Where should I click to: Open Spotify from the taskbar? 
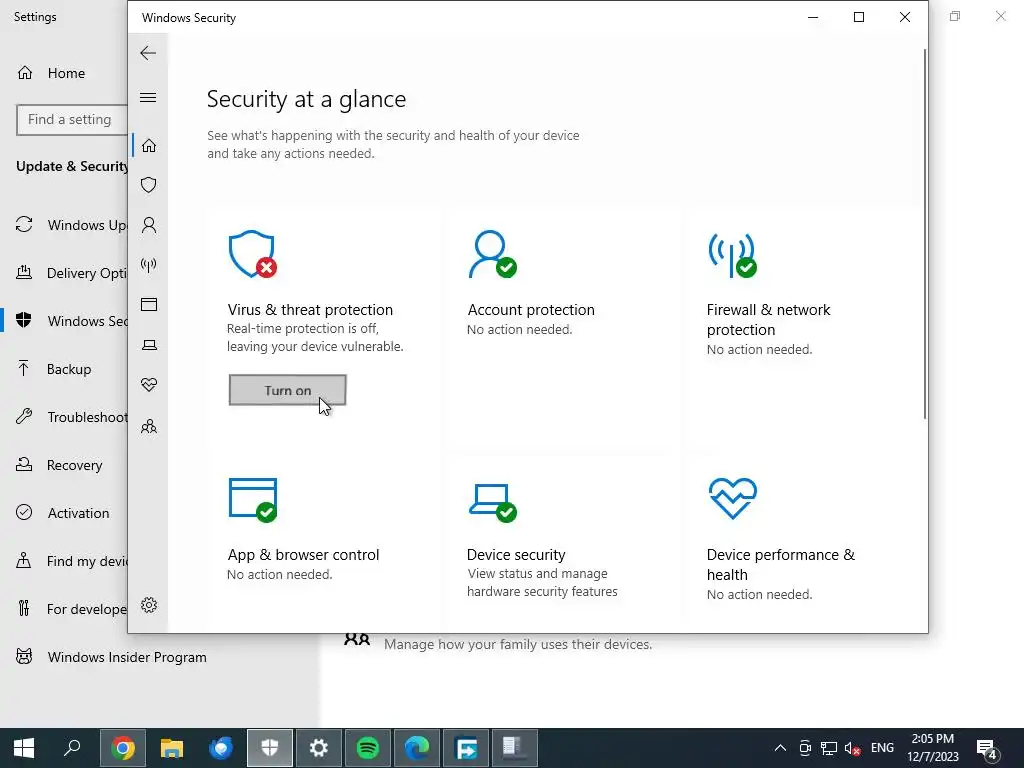pos(368,748)
